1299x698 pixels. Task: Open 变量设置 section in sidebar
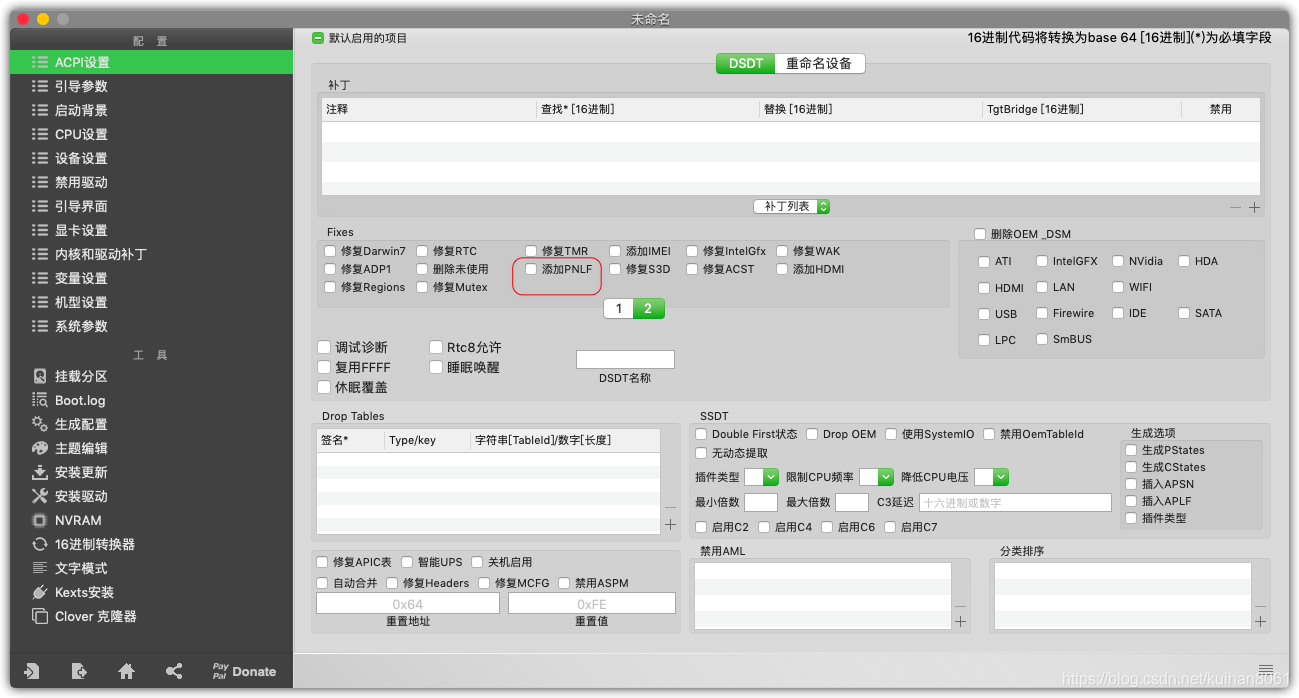click(151, 278)
